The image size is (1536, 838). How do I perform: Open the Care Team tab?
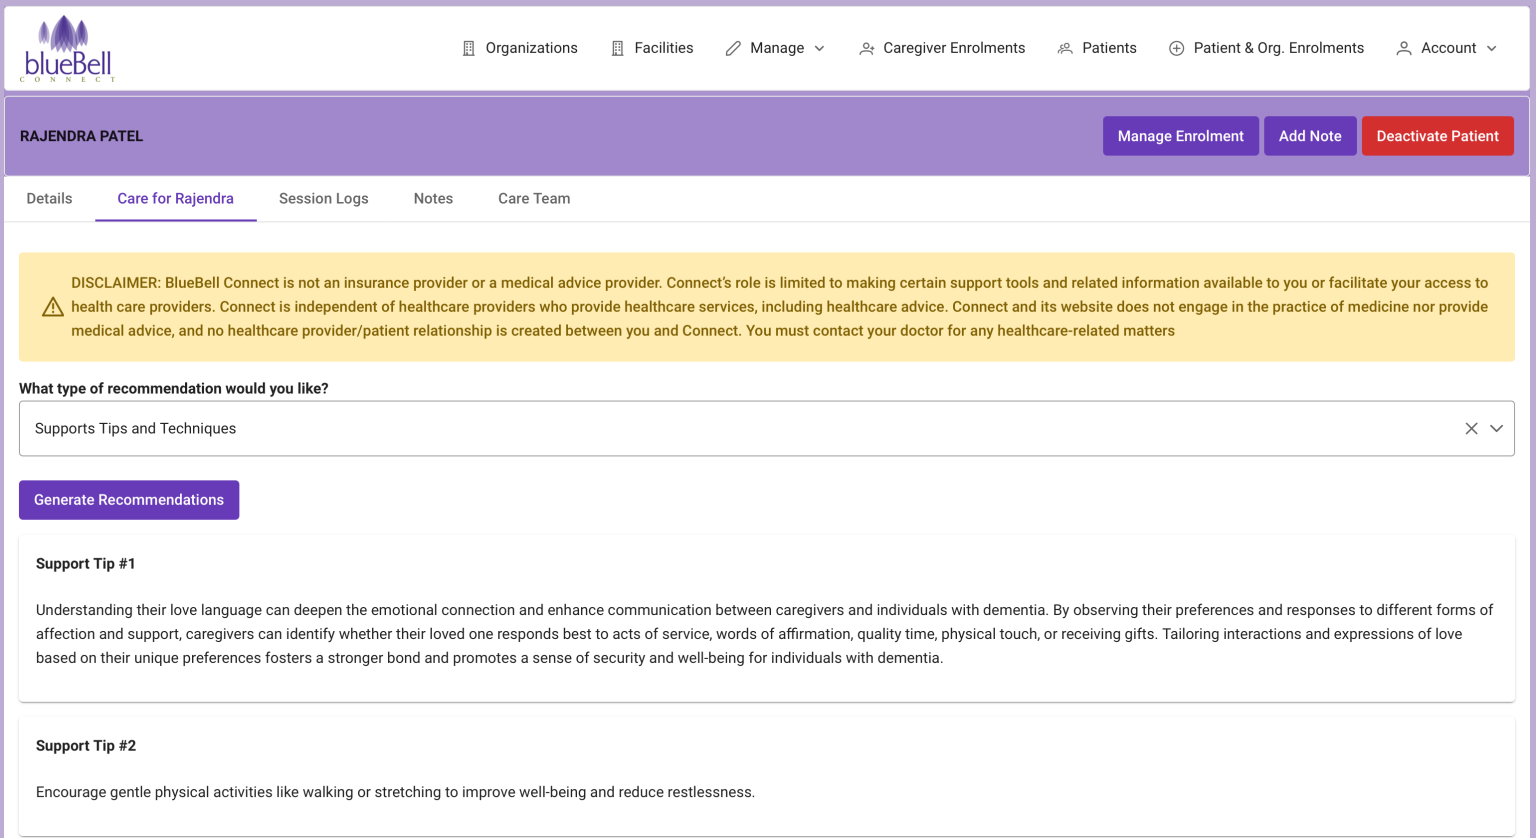(x=534, y=198)
